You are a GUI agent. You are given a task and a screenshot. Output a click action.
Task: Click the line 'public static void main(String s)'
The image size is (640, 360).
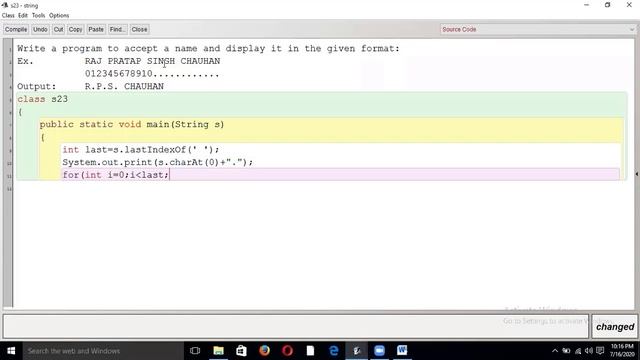click(x=132, y=124)
